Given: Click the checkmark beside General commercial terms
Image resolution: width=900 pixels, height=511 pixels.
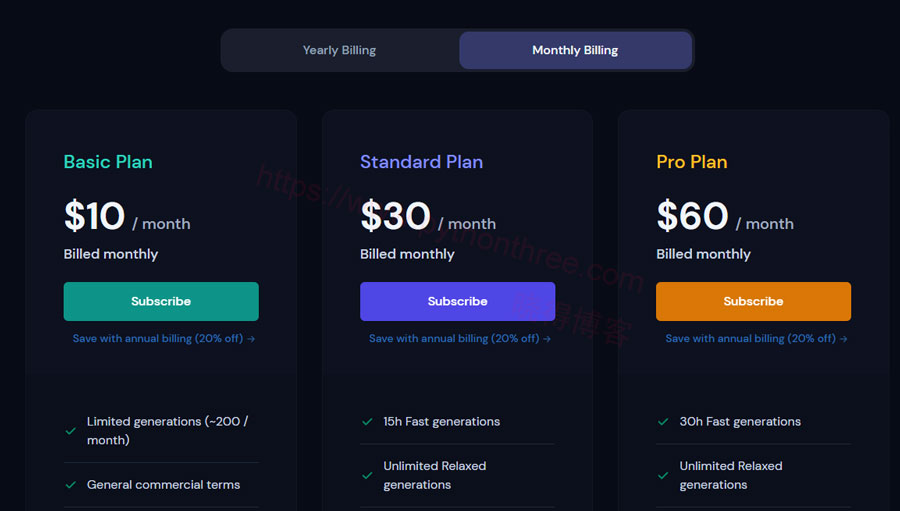Looking at the screenshot, I should pyautogui.click(x=71, y=485).
